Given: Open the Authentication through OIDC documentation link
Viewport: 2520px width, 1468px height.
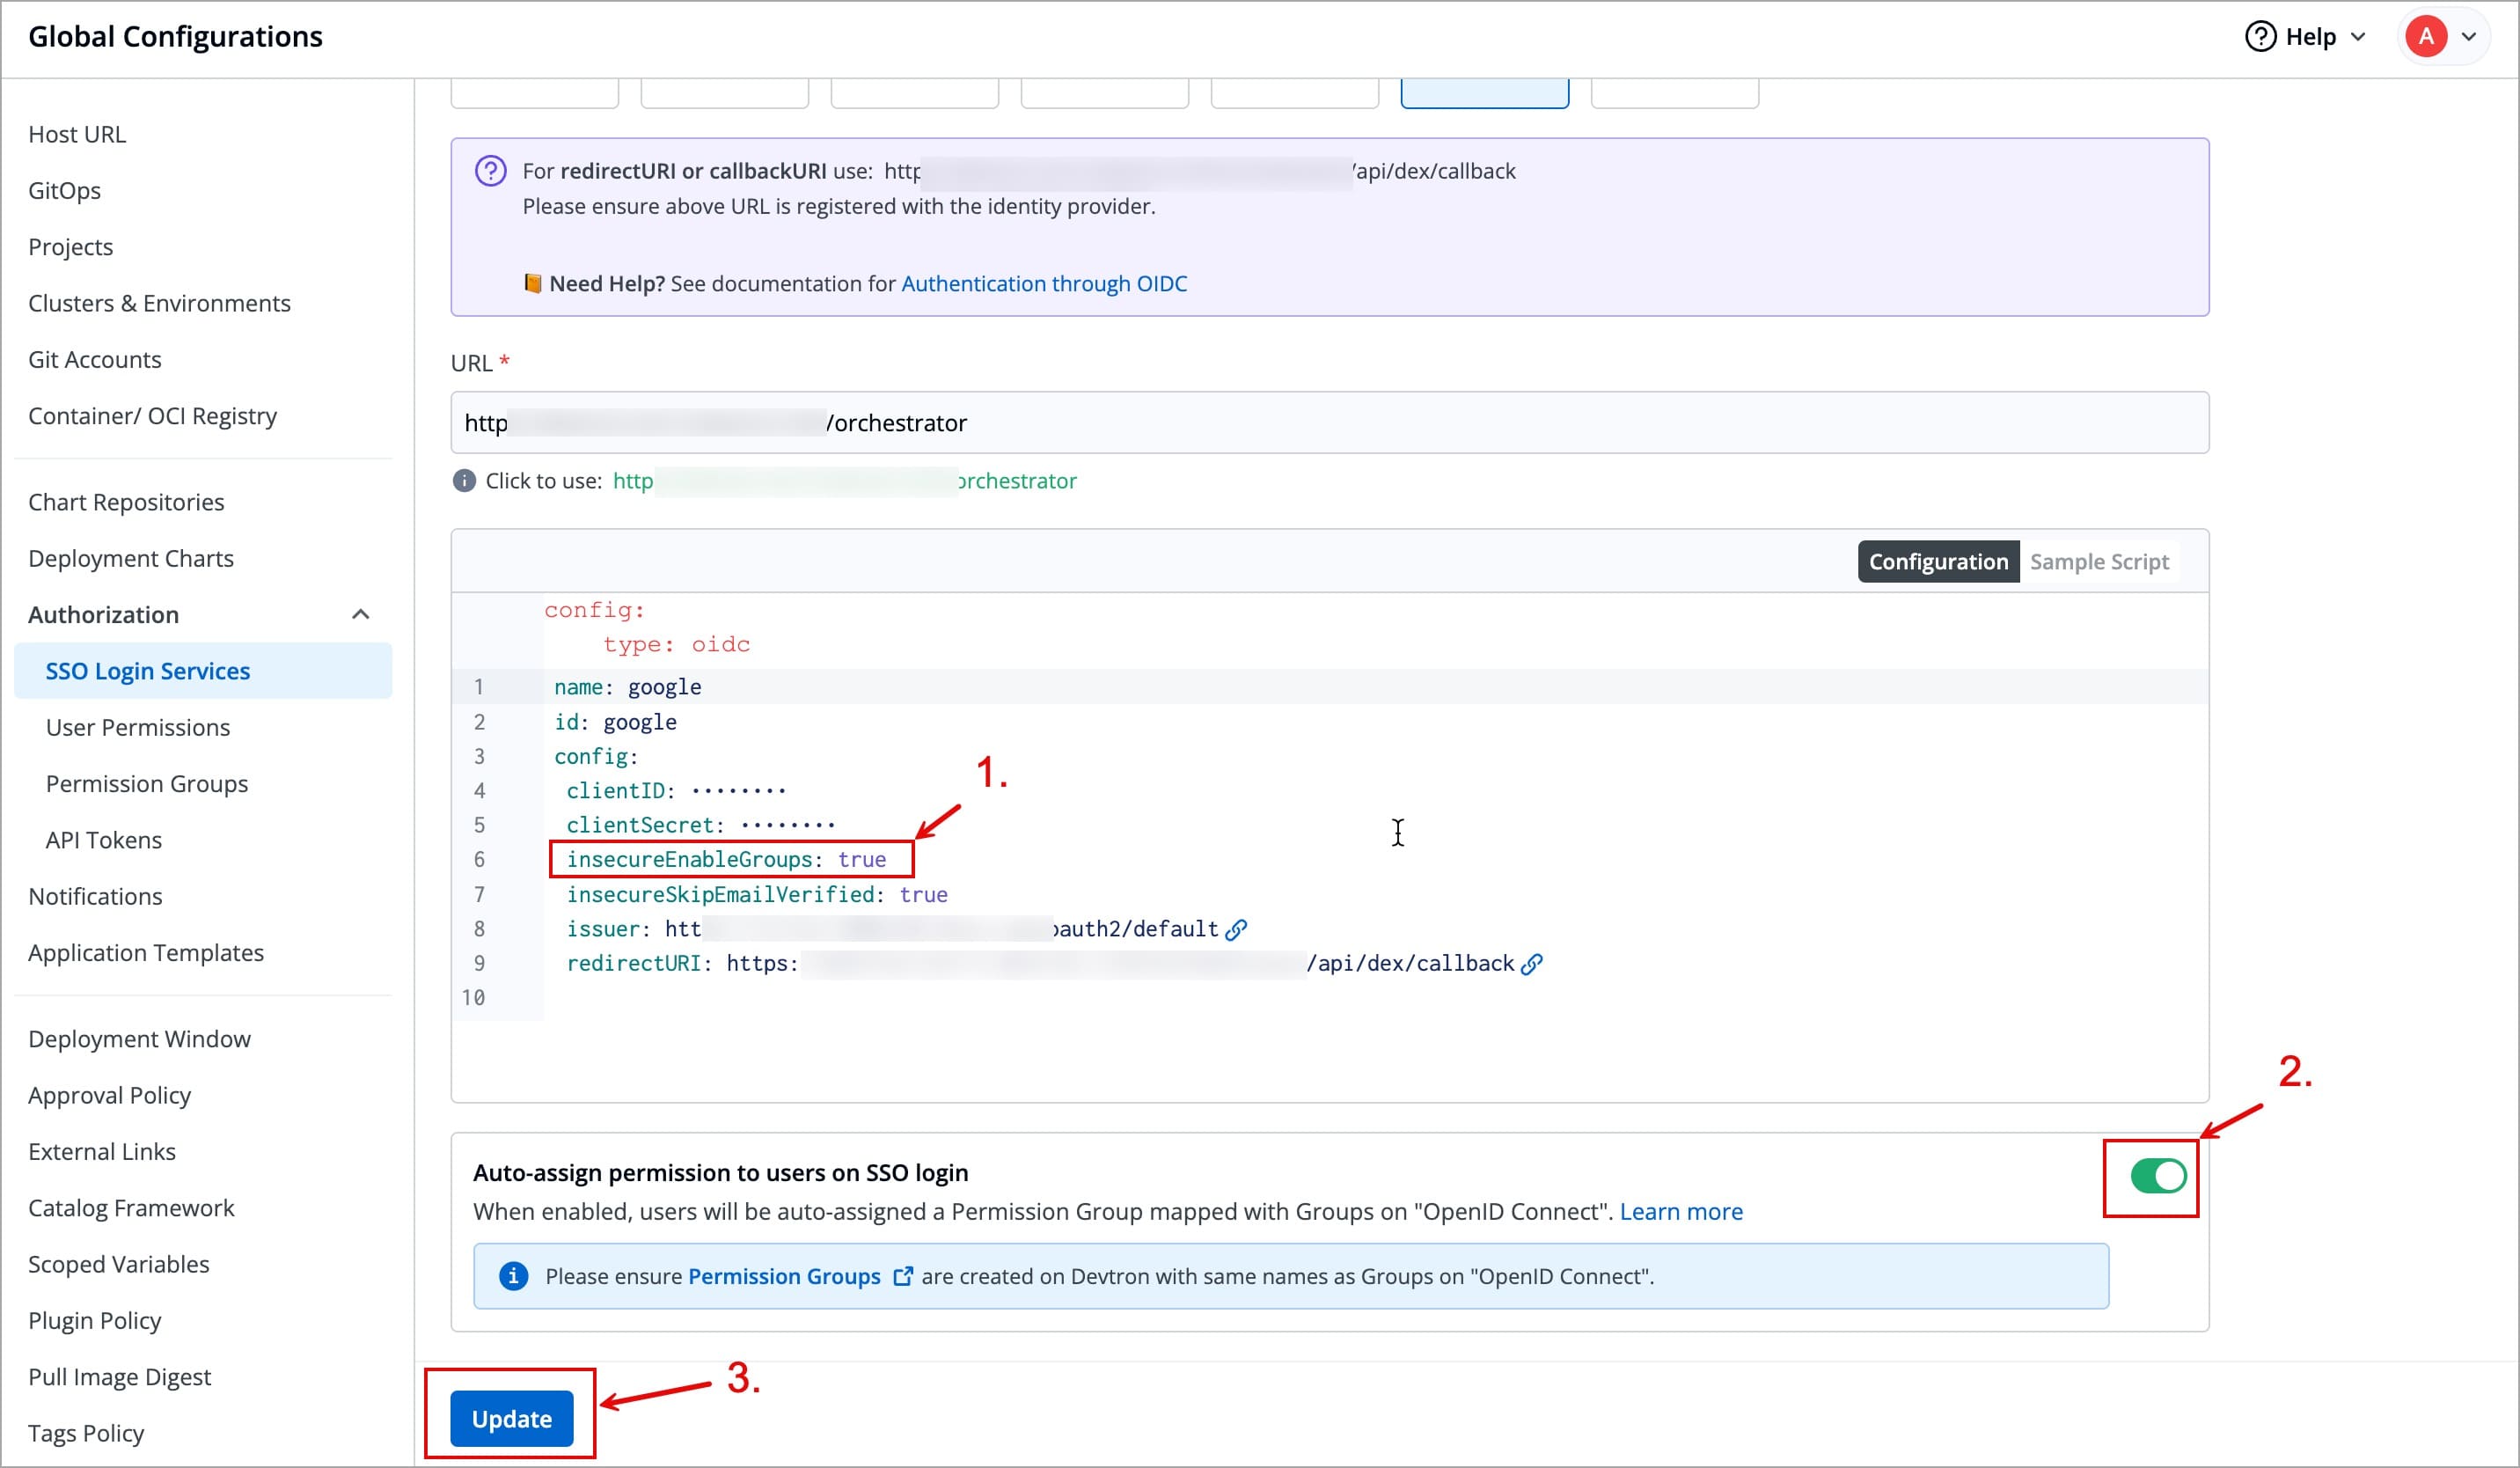Looking at the screenshot, I should [x=1043, y=283].
